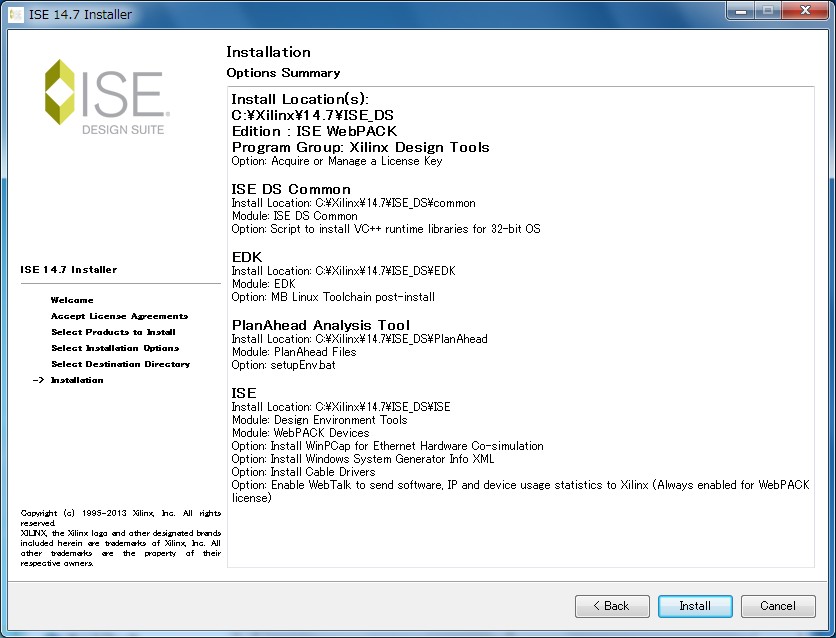The width and height of the screenshot is (836, 638).
Task: Click the ISE_DS¥EDK install location line
Action: click(343, 271)
